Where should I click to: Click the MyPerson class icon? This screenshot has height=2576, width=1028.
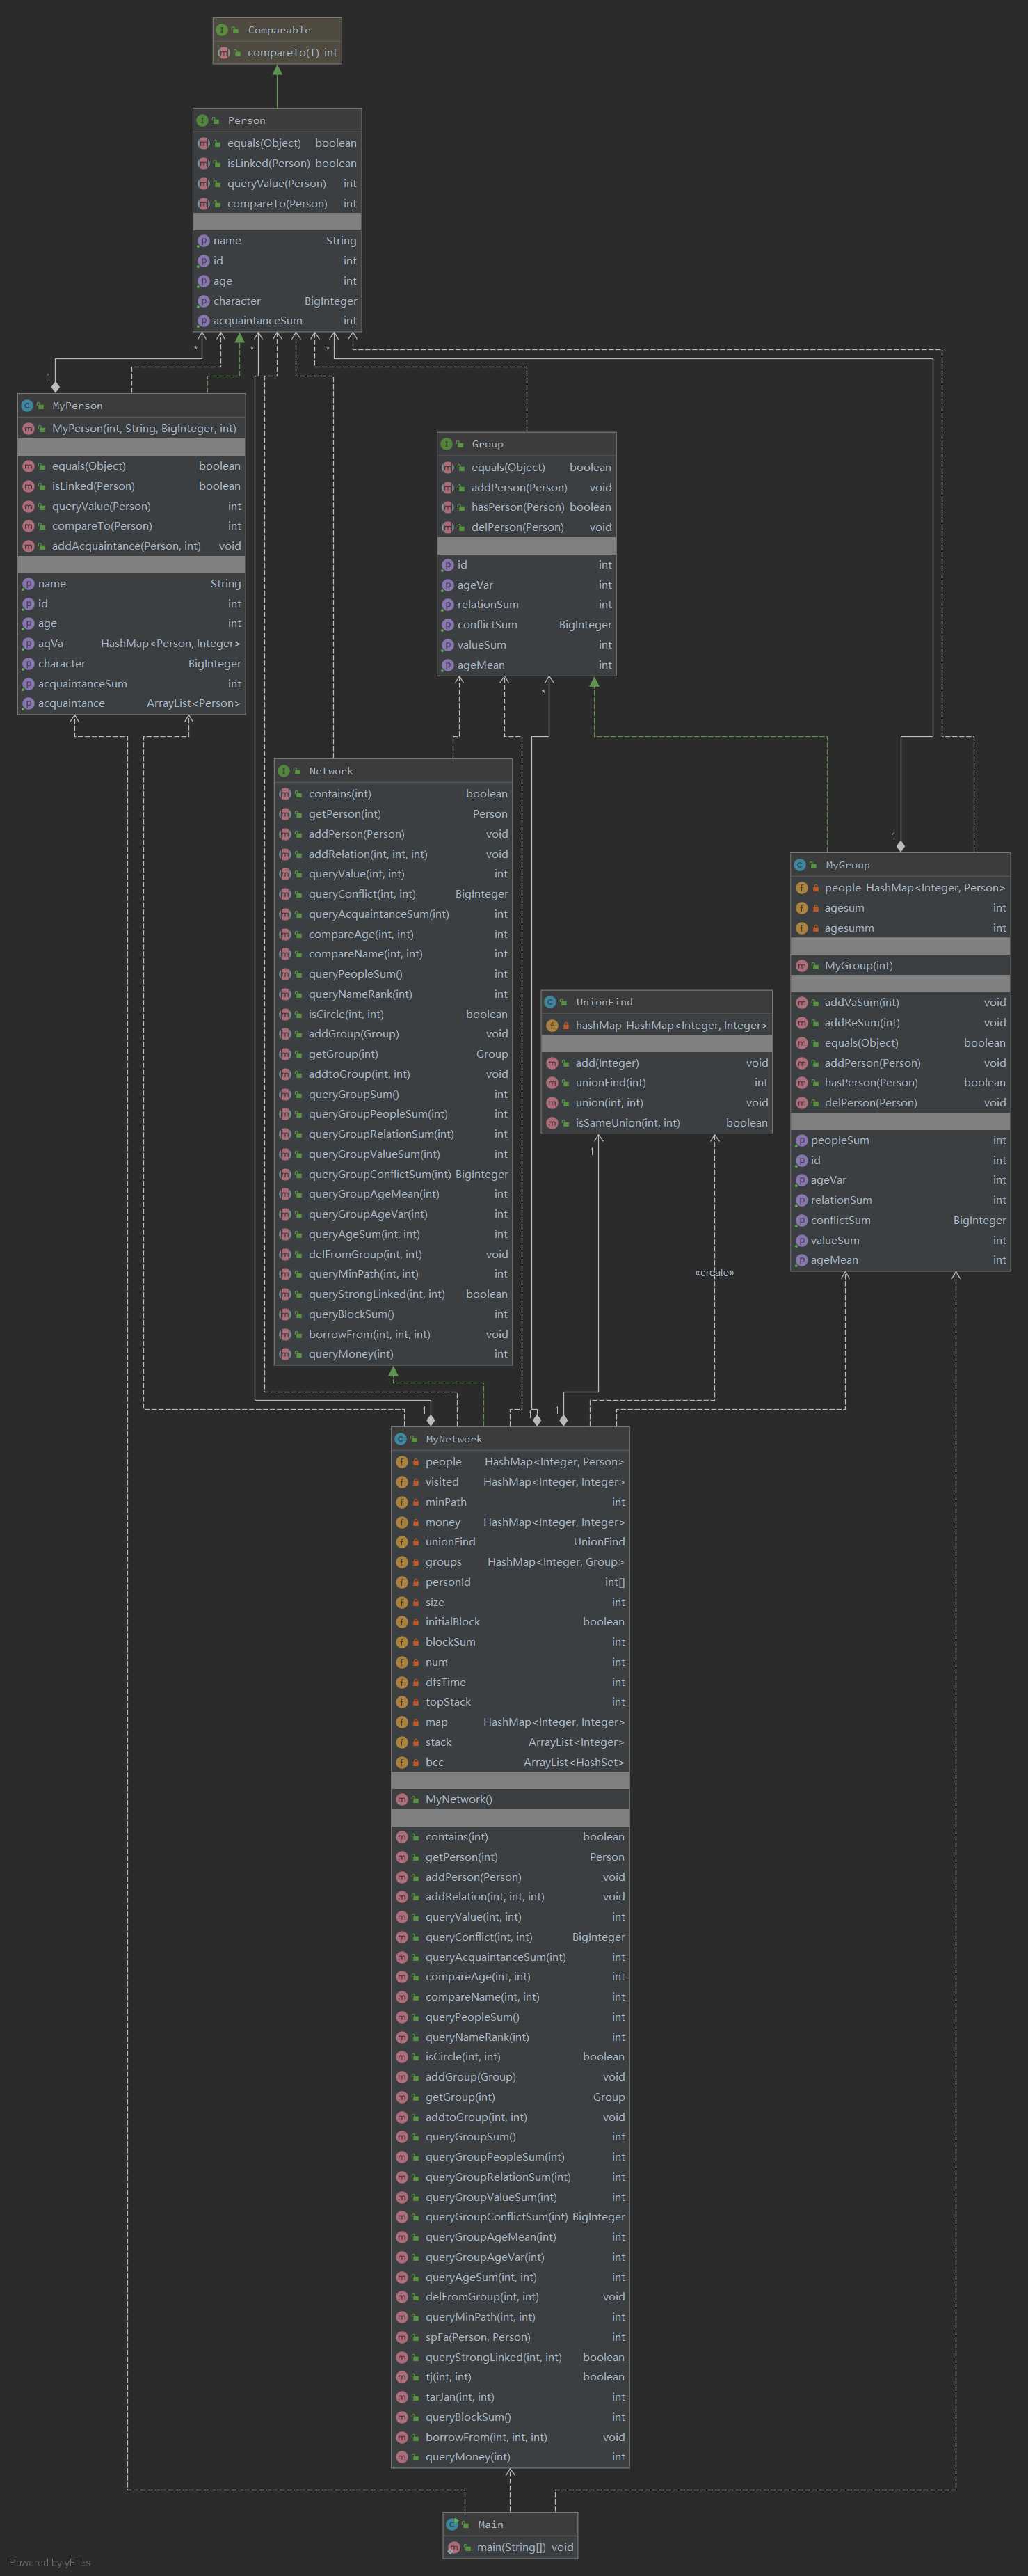27,406
